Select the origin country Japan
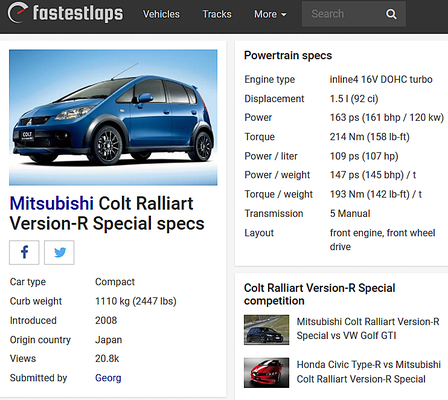Screen dimensions: 448x400 108,340
